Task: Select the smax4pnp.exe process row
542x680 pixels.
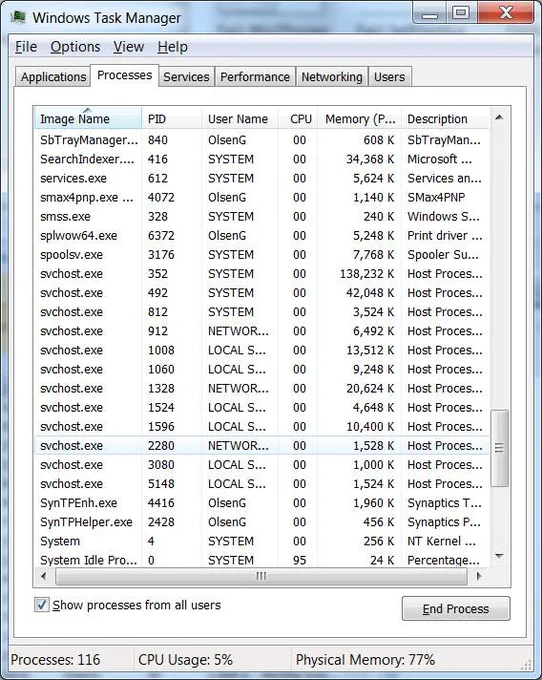Action: pos(261,197)
